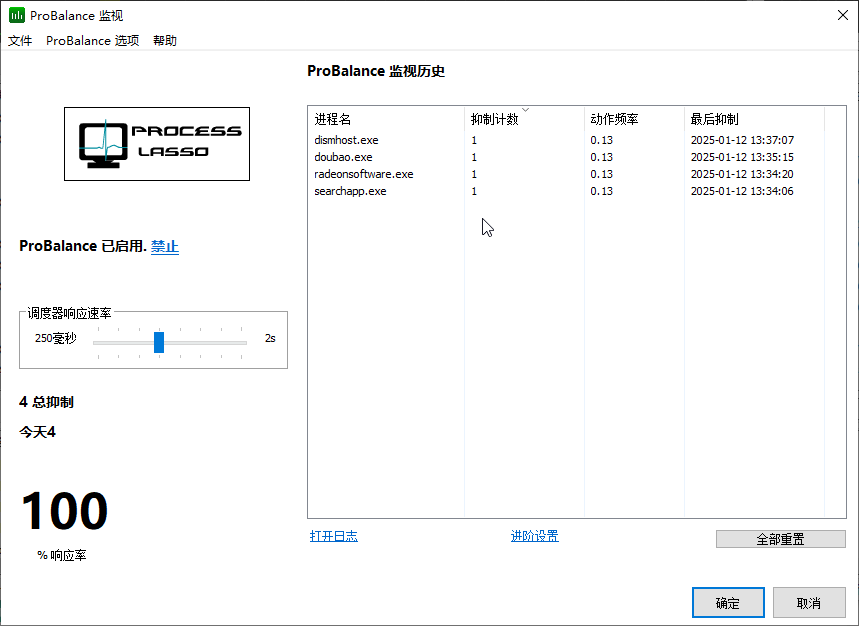Select the radeonsoftware.exe row
Image resolution: width=859 pixels, height=626 pixels.
tap(566, 174)
